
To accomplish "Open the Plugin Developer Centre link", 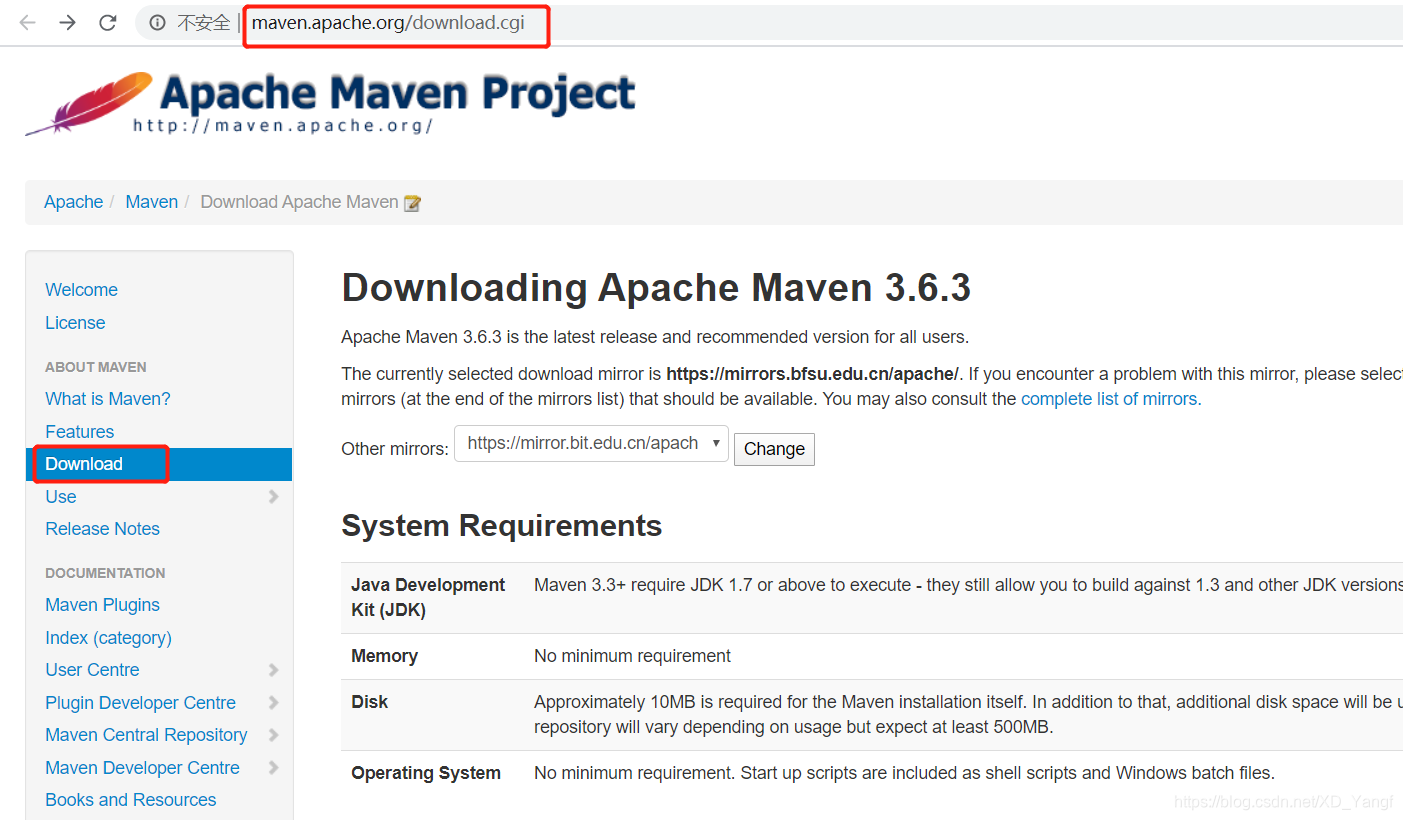I will [141, 703].
